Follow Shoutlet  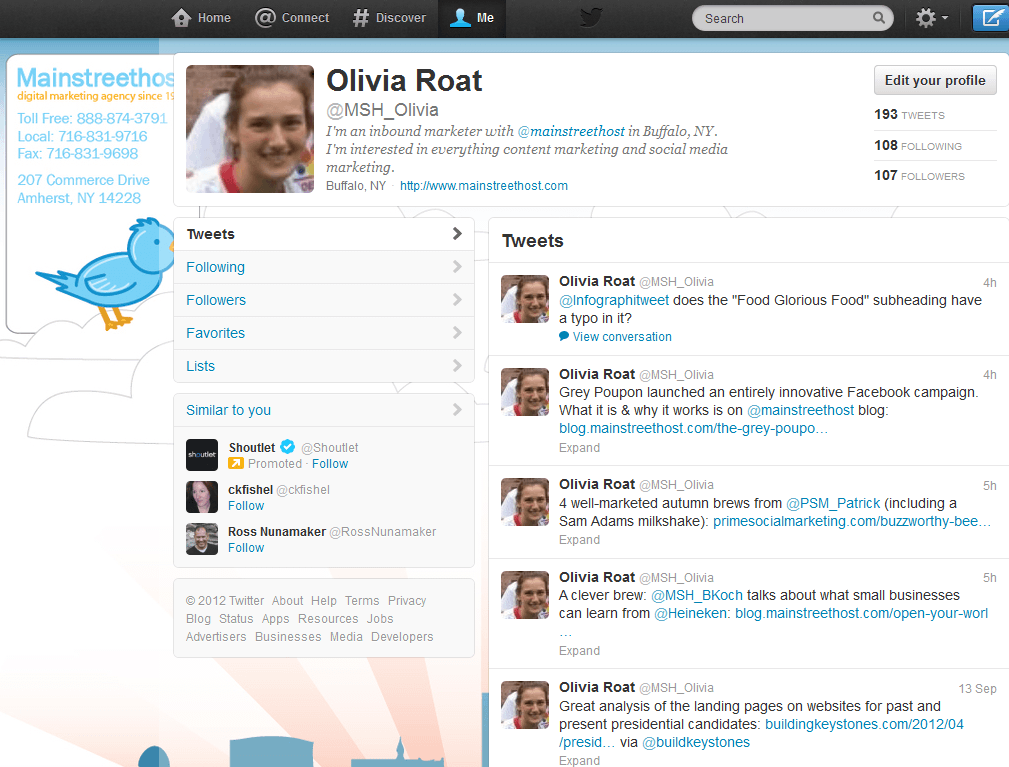coord(330,463)
